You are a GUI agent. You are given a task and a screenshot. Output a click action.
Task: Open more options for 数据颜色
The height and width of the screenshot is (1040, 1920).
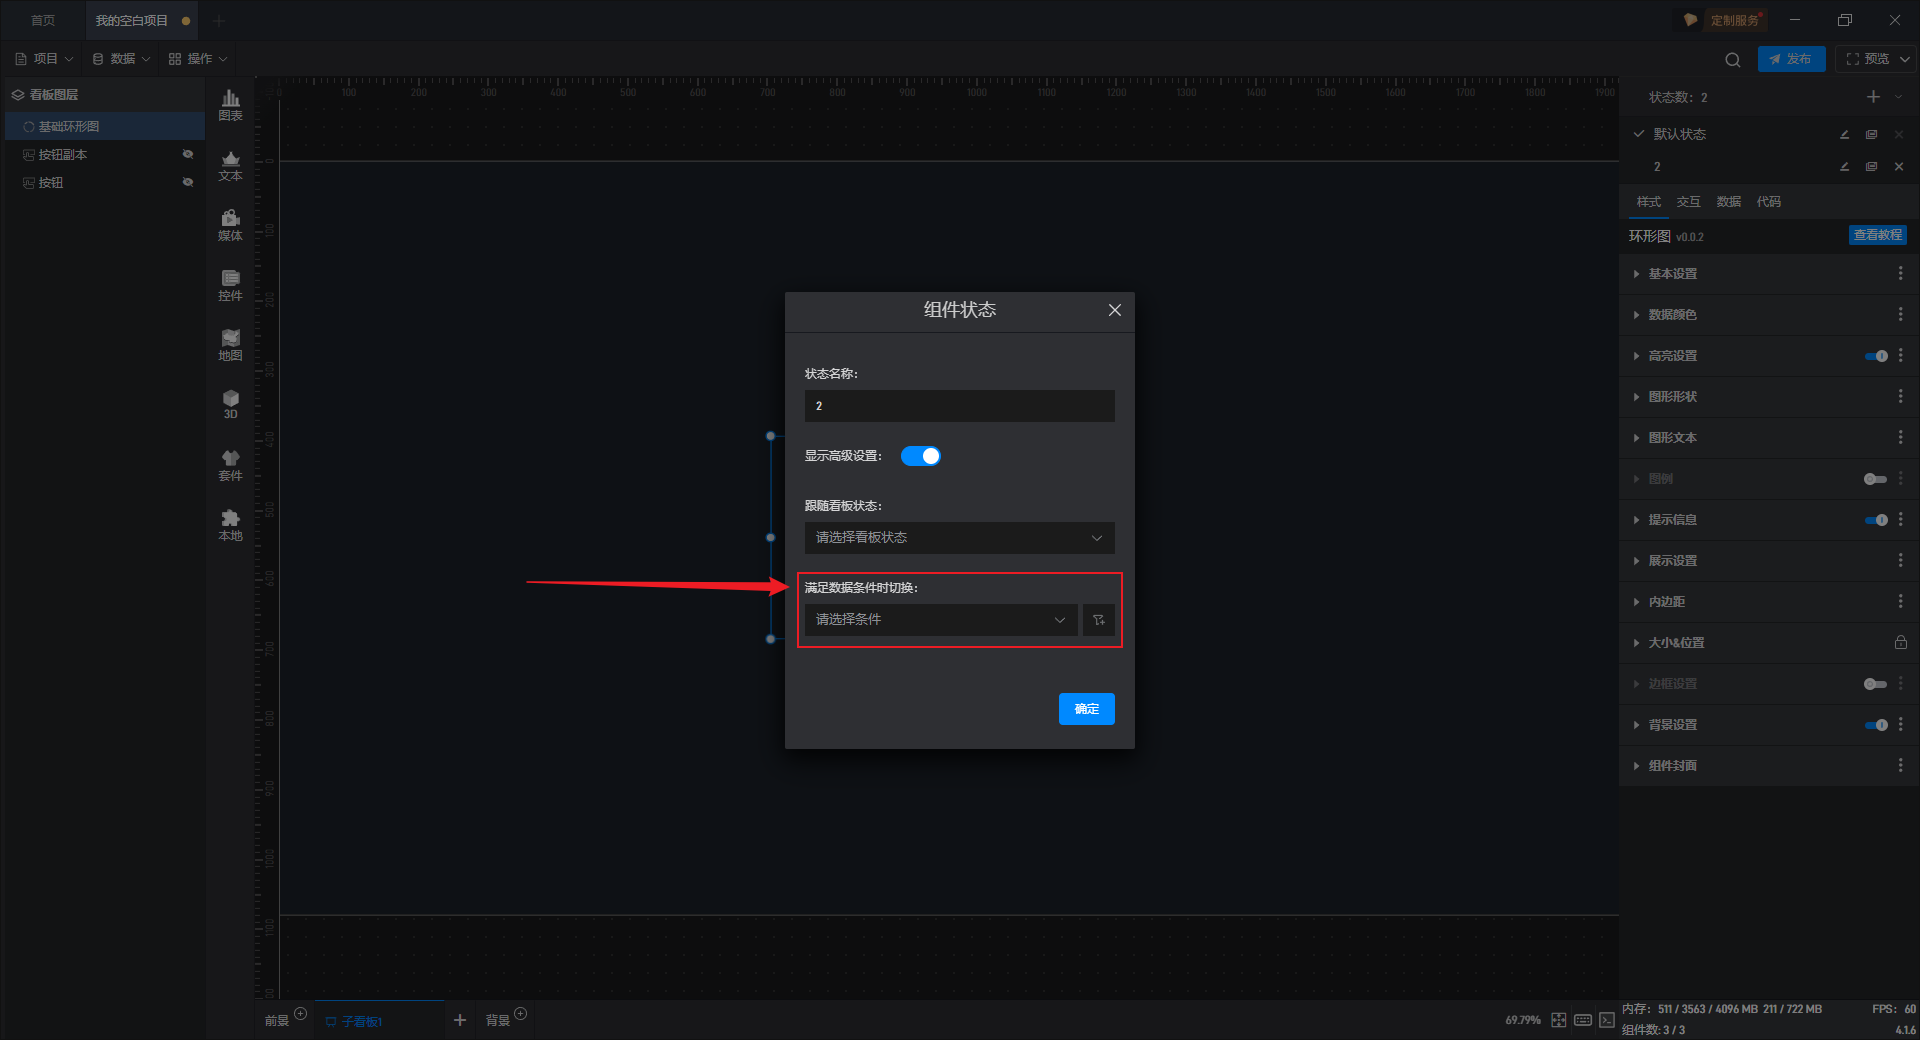1900,314
